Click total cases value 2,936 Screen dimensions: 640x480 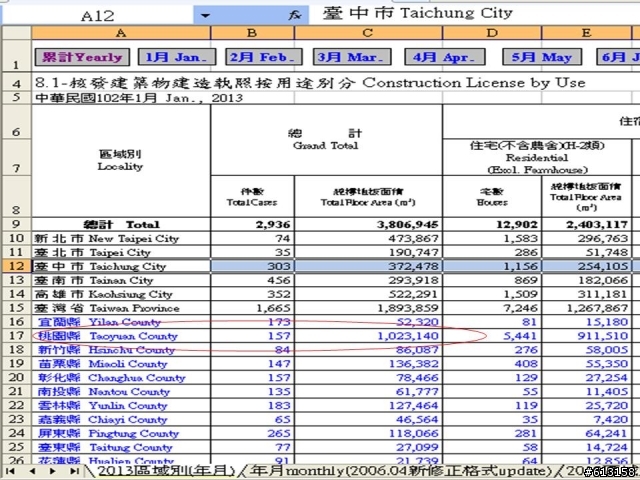252,224
